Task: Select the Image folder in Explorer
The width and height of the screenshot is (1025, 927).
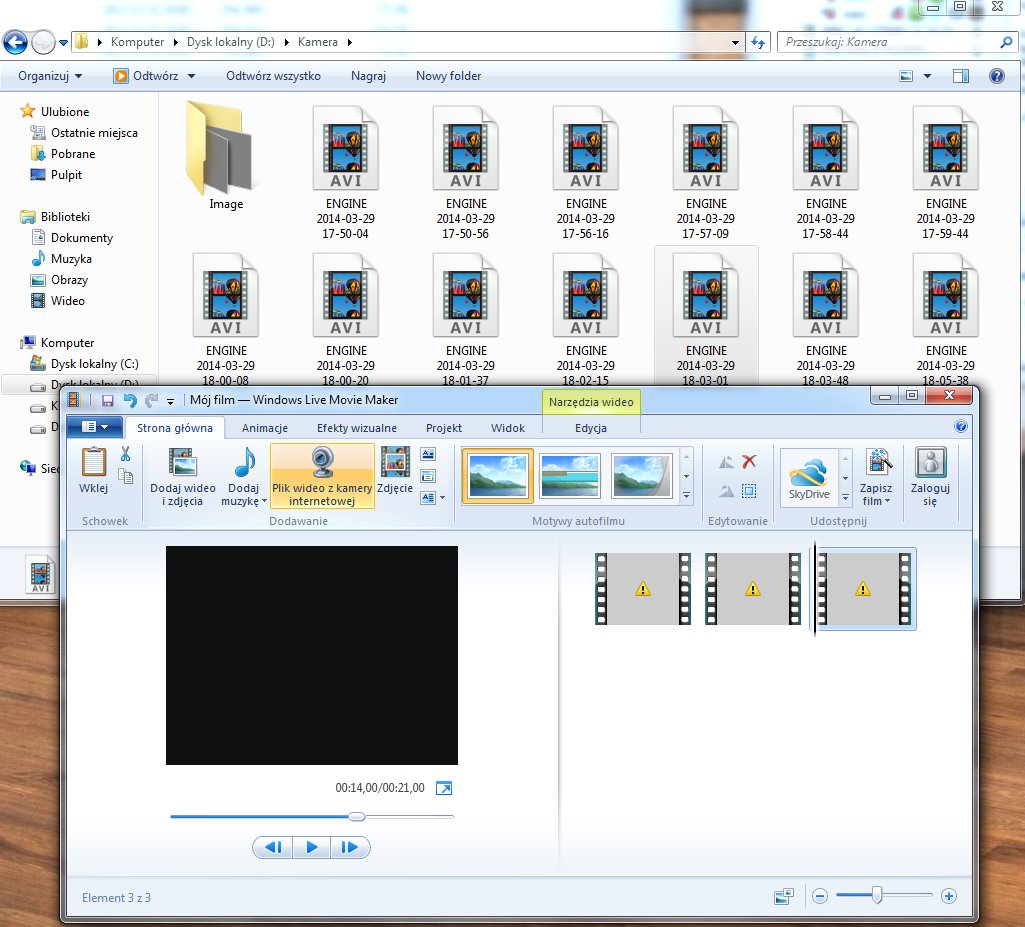Action: pos(226,156)
